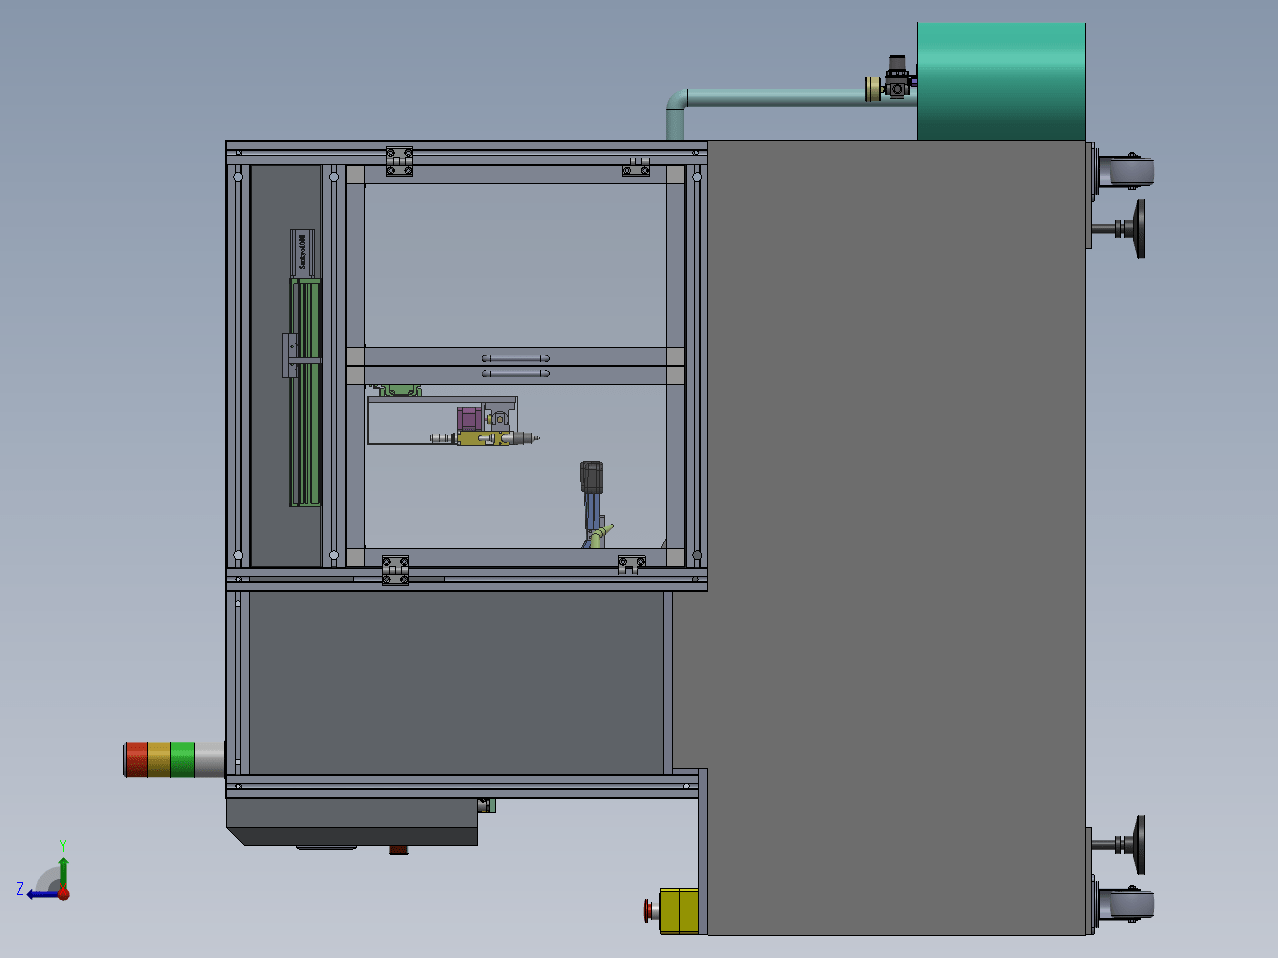This screenshot has width=1278, height=958.
Task: Click the Z axis of the coordinate triad
Action: point(40,893)
